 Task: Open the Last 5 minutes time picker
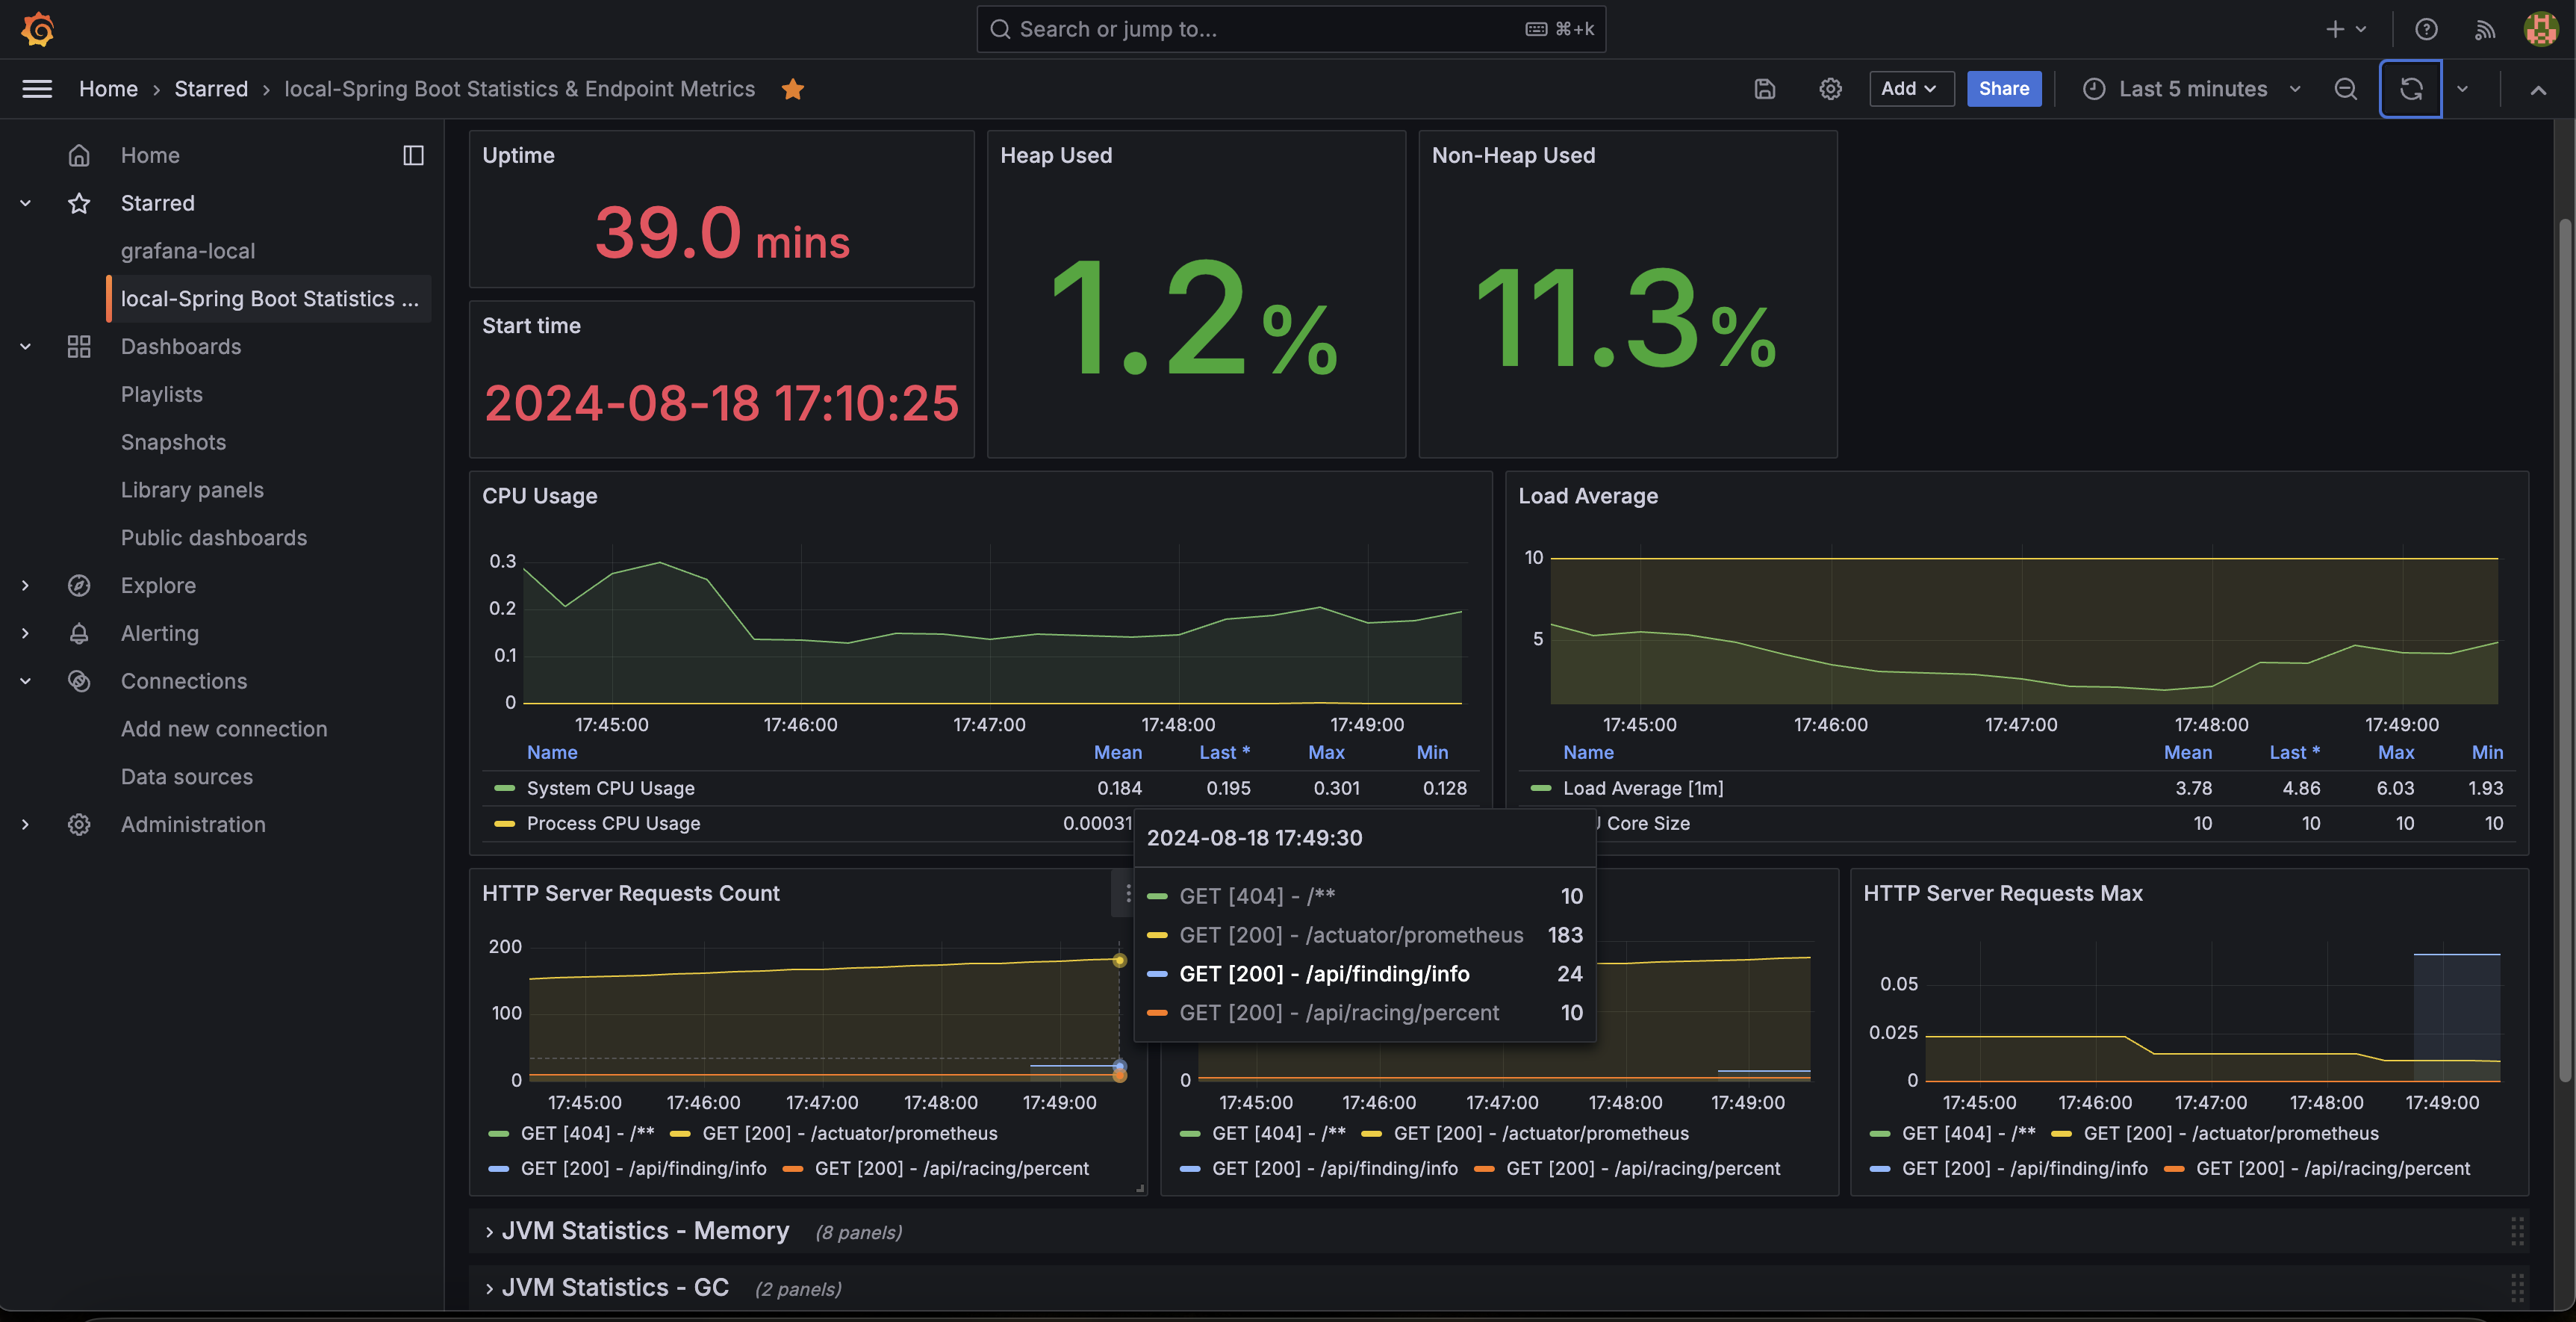[x=2192, y=89]
